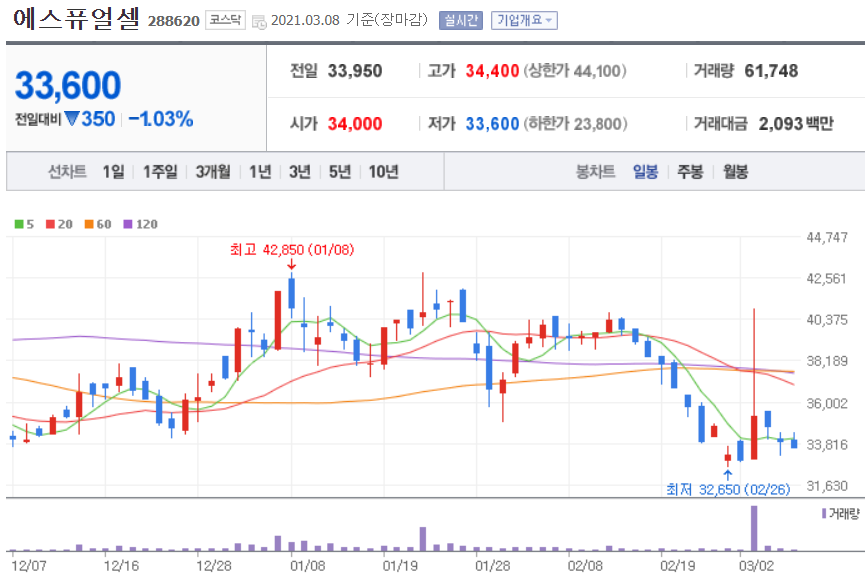865x577 pixels.
Task: Click the opening price 34,000
Action: (x=355, y=124)
